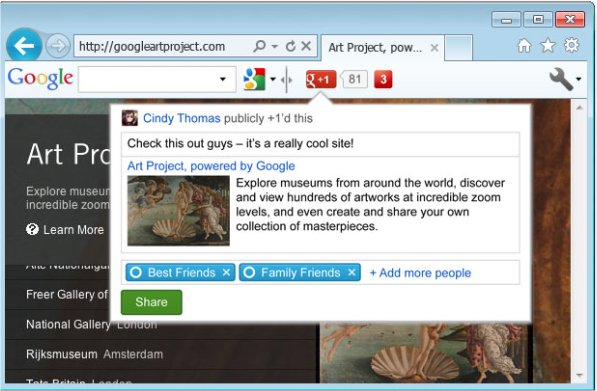Viewport: 597px width, 391px height.
Task: Click the page scrollbar down arrow
Action: (579, 375)
